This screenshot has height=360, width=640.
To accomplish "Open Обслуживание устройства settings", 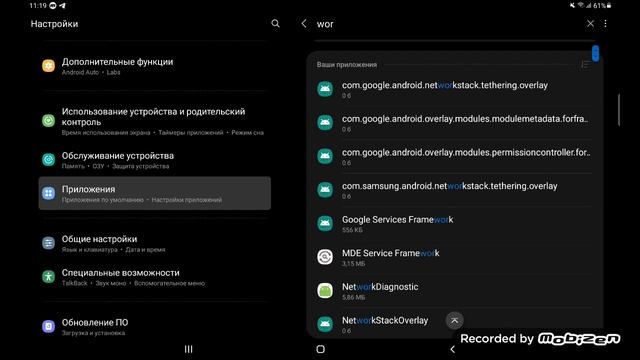I will point(155,160).
